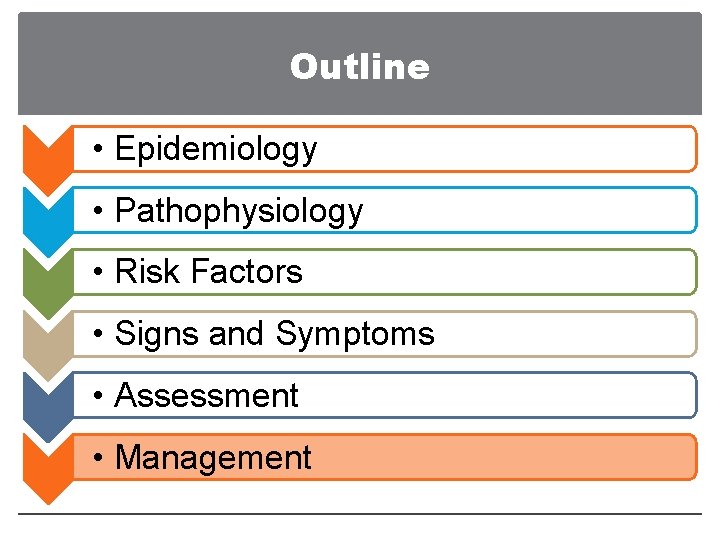Click the blank right area of Pathophysiology box
Viewport: 720px width, 540px height.
click(x=560, y=211)
